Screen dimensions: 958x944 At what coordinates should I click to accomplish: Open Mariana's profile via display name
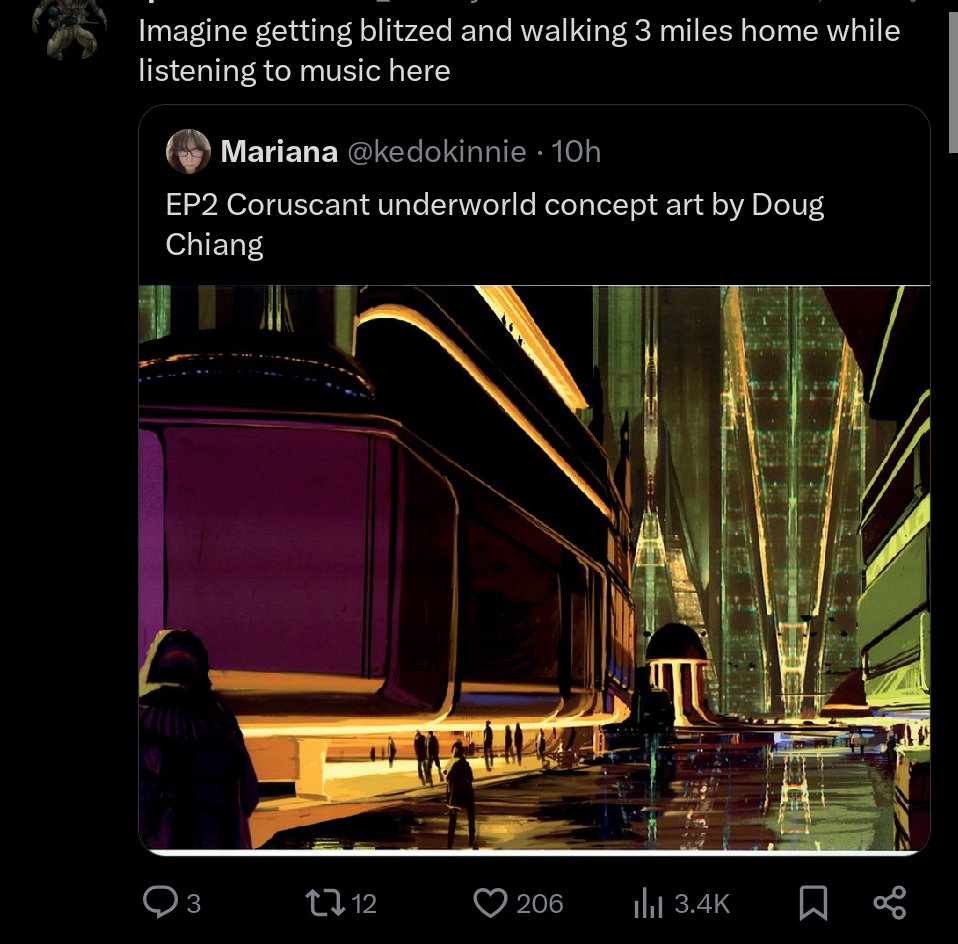pyautogui.click(x=279, y=152)
